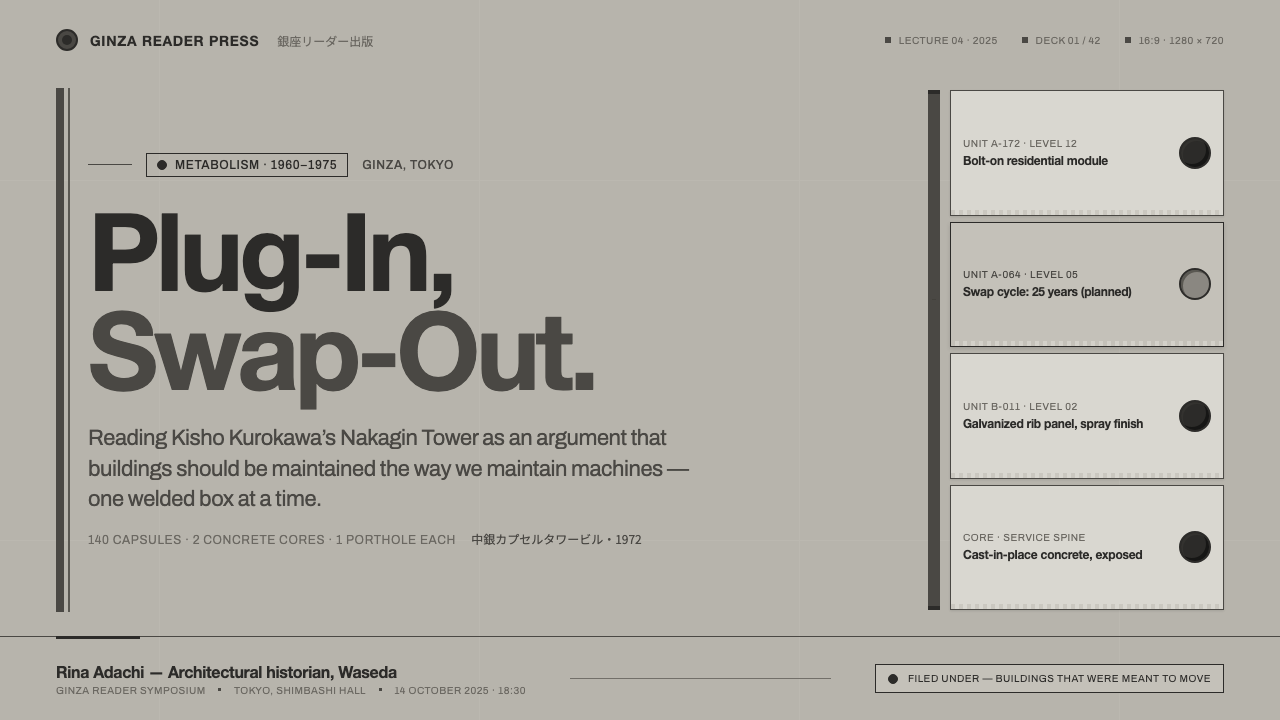Screen dimensions: 1280x720
Task: Click the dot icon in the METABOLISM tag
Action: coord(162,165)
